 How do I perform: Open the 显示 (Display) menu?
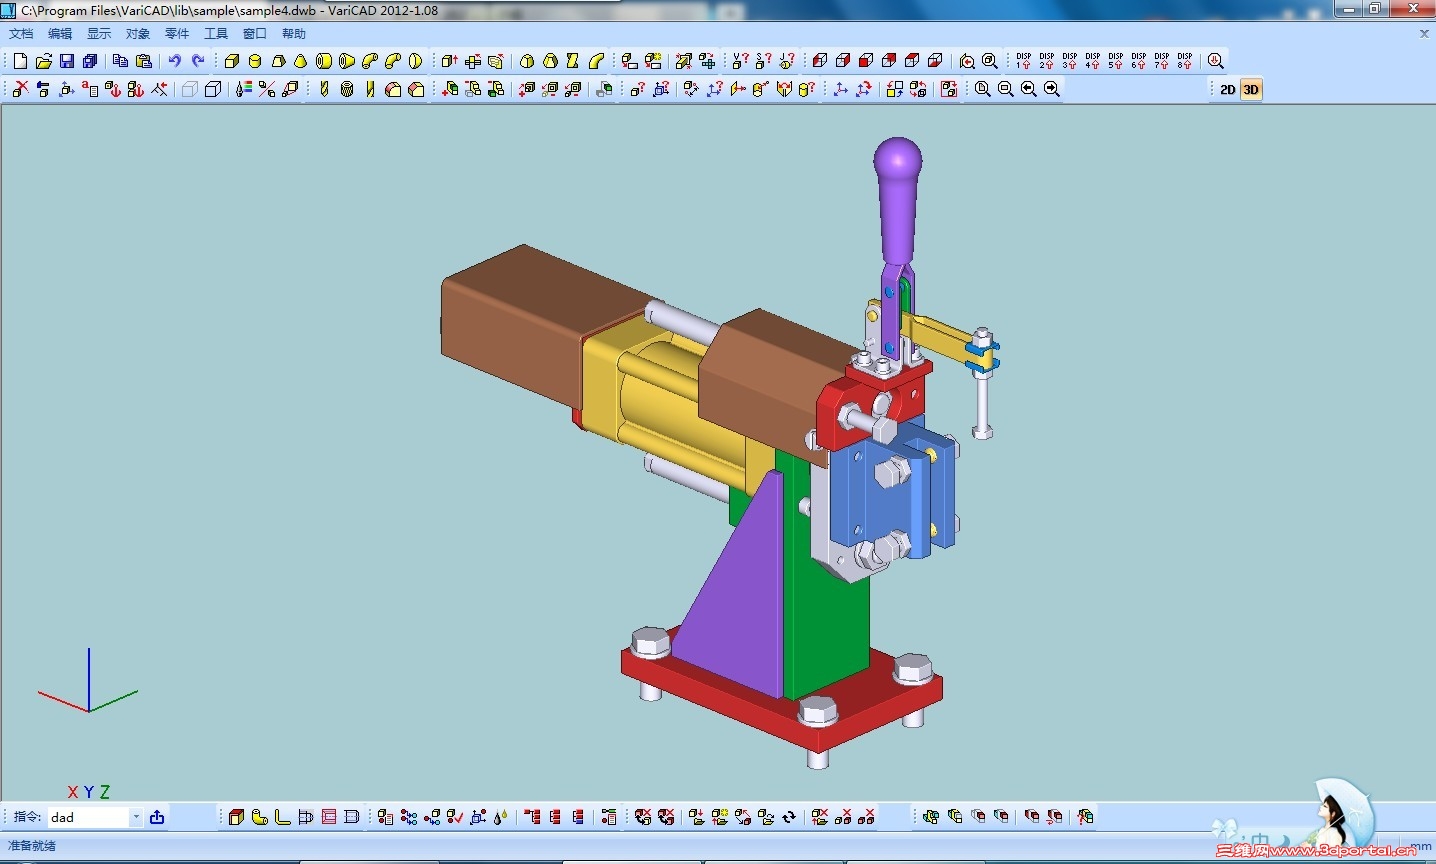click(x=99, y=34)
